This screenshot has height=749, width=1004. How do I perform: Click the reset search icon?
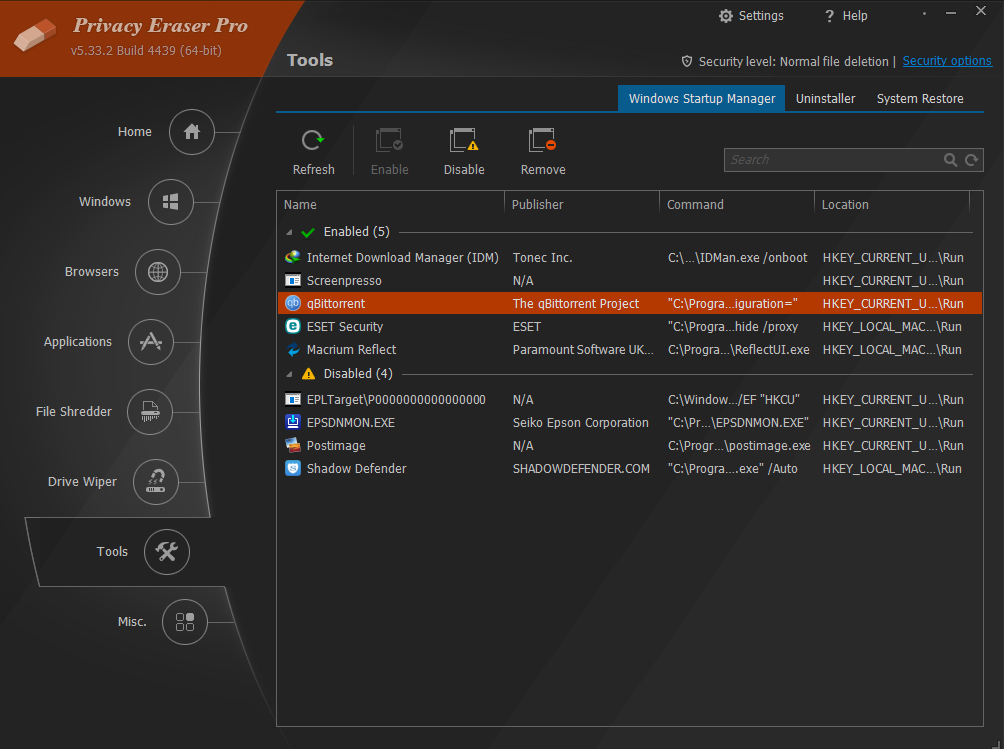click(971, 160)
